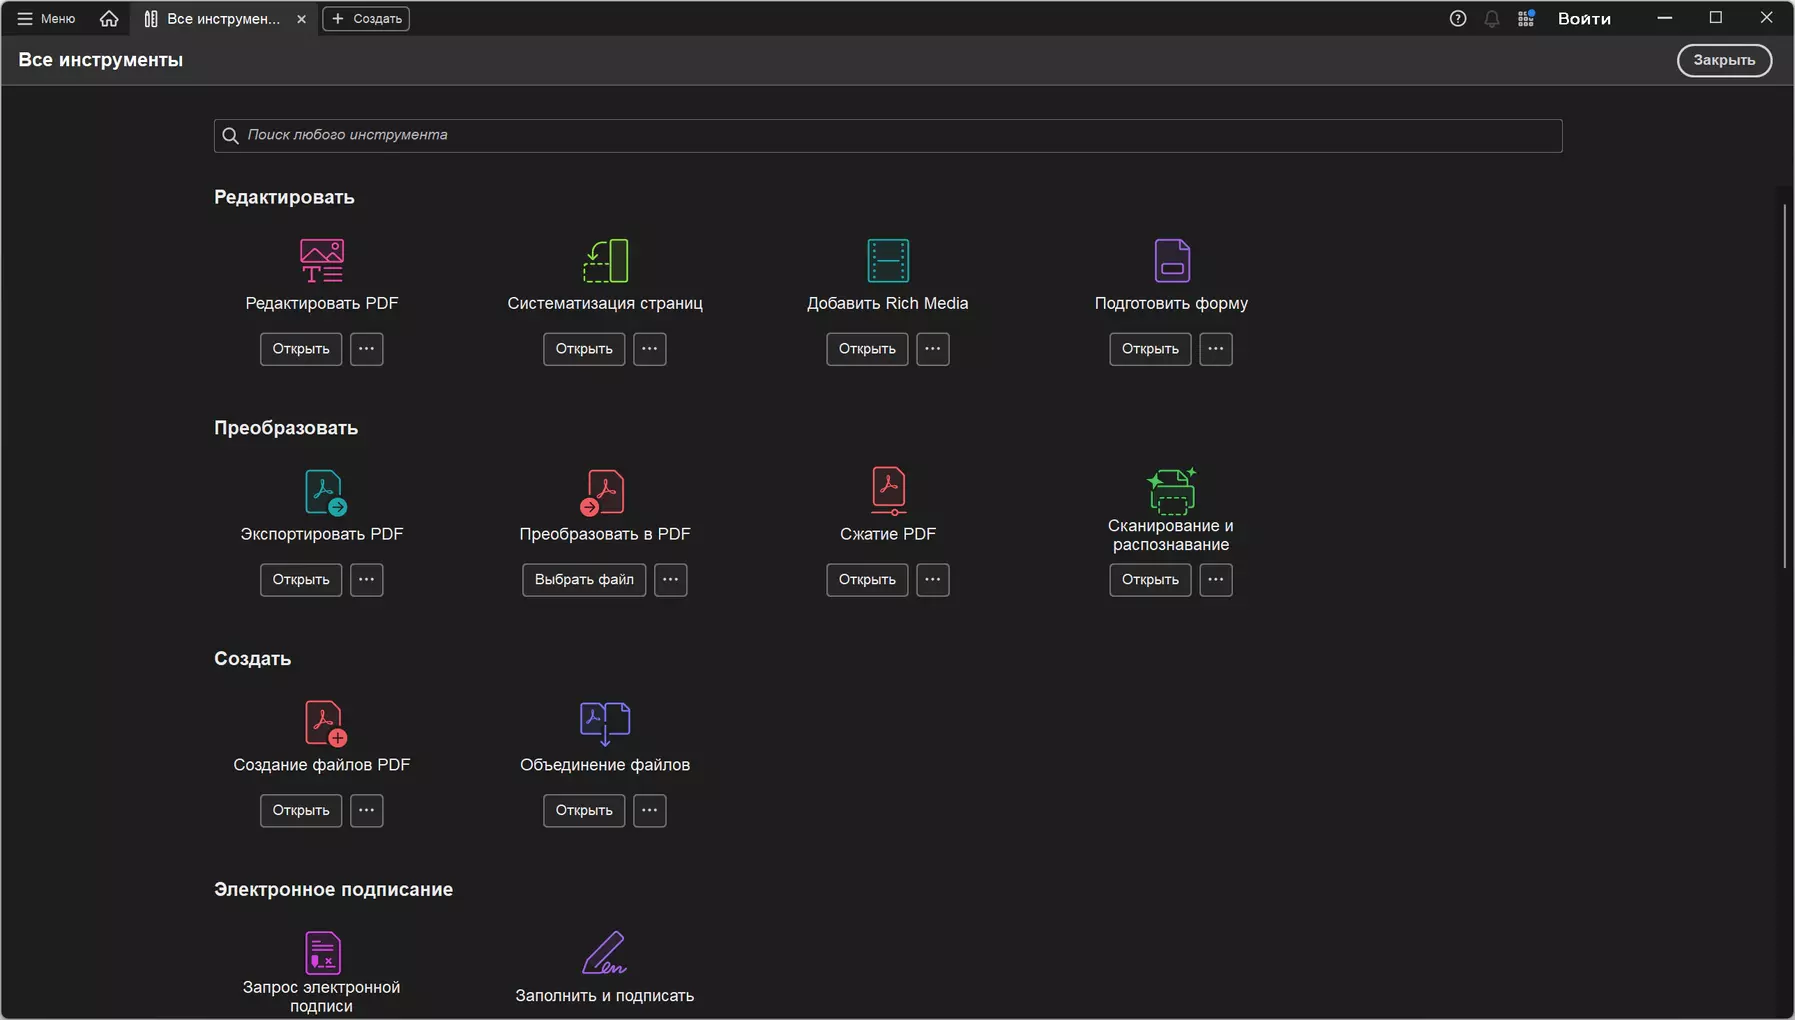Open Систематизация страниц with Открыть button
The width and height of the screenshot is (1795, 1020).
(x=584, y=349)
